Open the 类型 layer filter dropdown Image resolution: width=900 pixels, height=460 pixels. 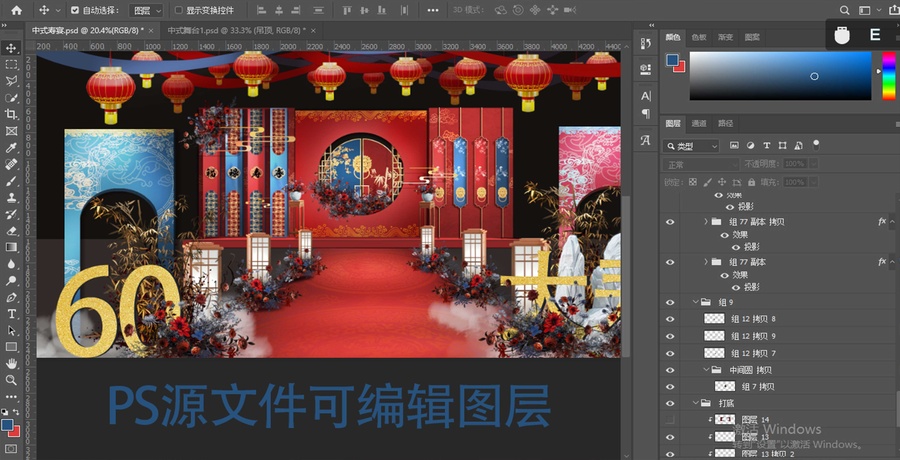[x=690, y=146]
